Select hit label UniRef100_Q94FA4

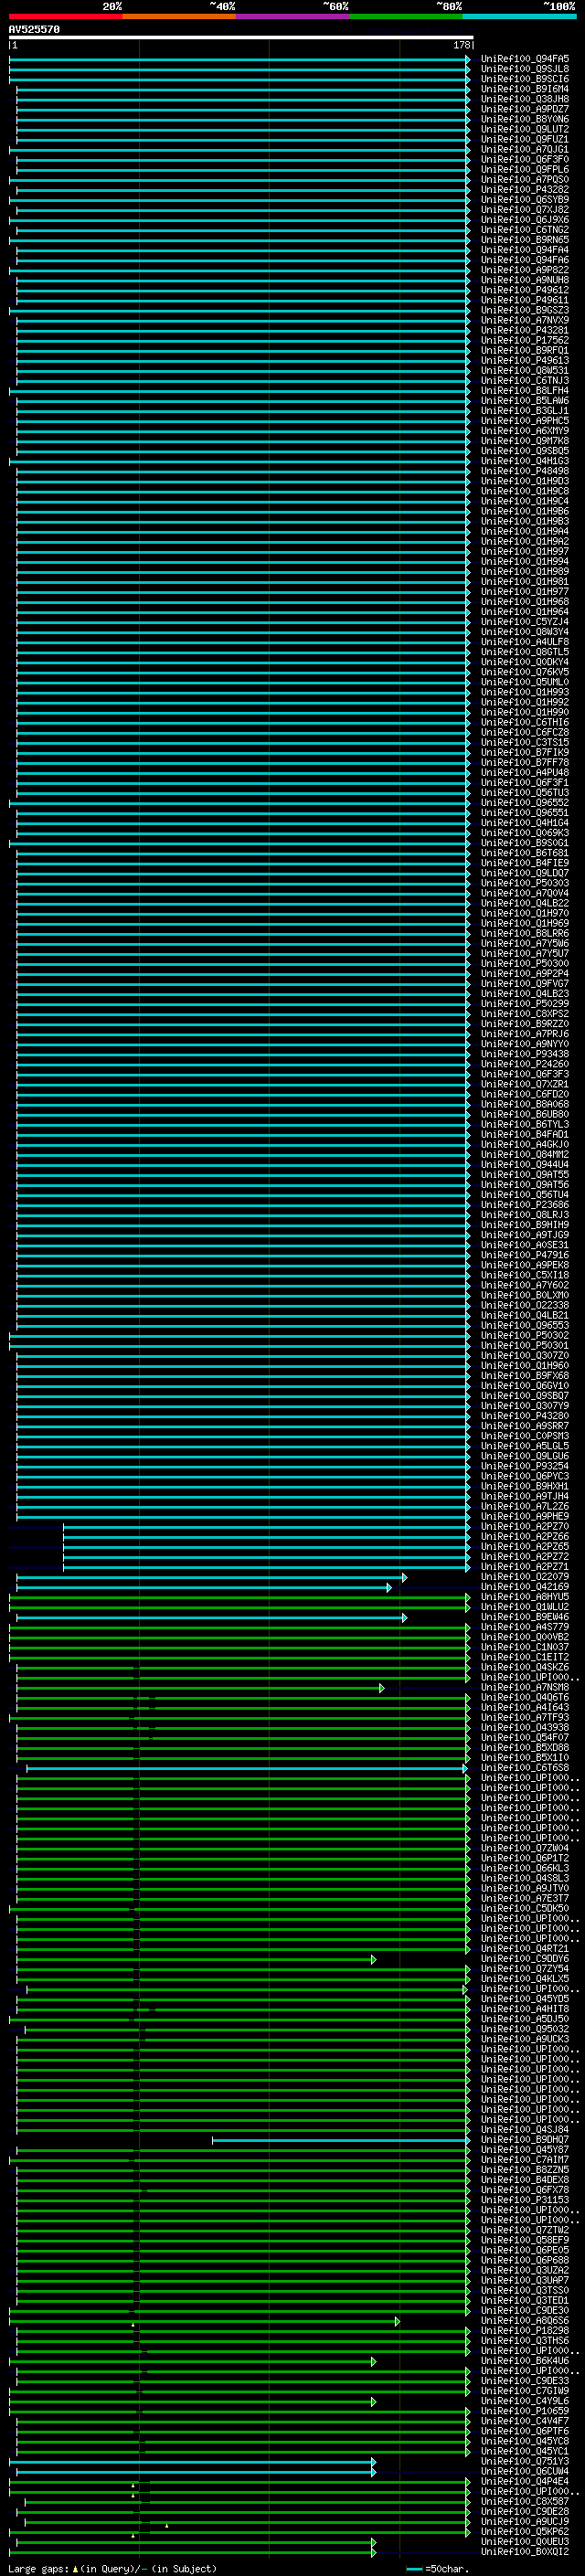(x=525, y=250)
